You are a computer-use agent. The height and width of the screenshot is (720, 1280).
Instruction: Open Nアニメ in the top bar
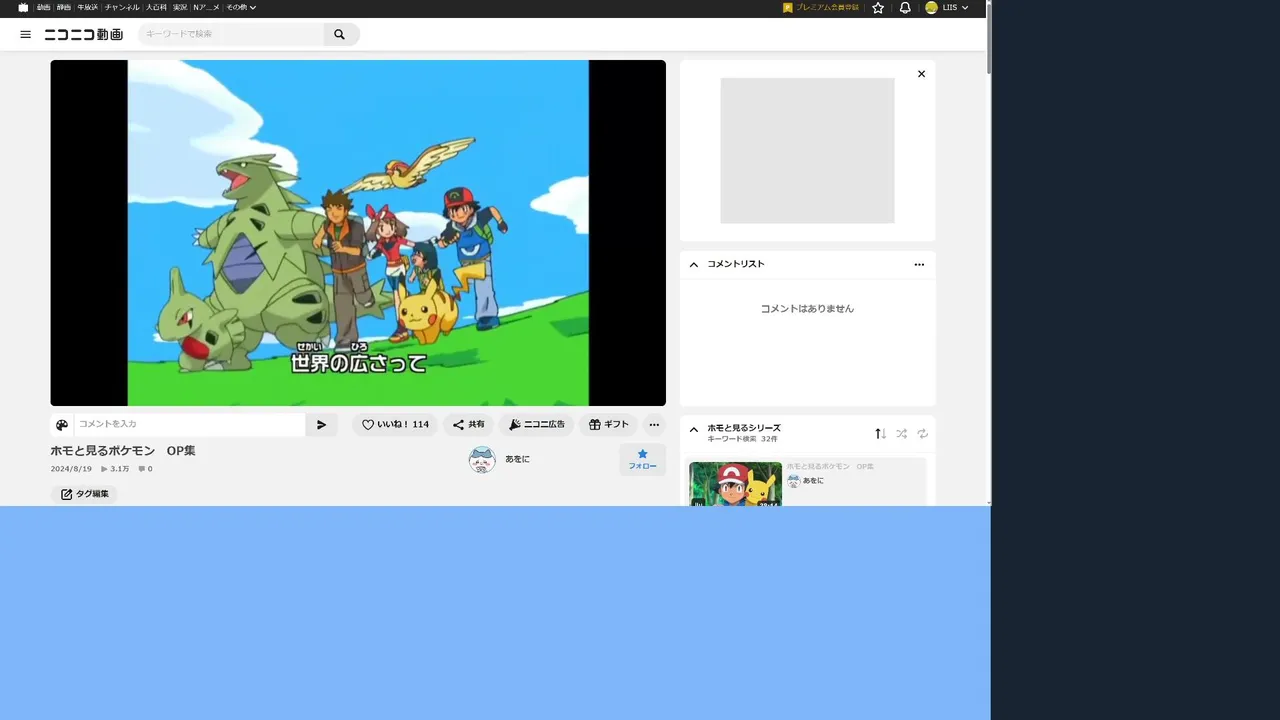point(206,7)
